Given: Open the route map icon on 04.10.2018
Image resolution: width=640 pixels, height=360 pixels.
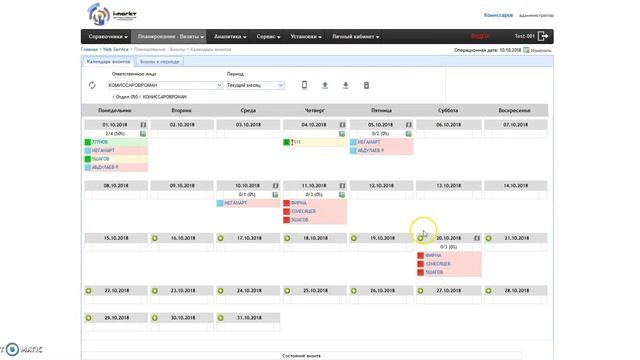Looking at the screenshot, I should [x=342, y=124].
